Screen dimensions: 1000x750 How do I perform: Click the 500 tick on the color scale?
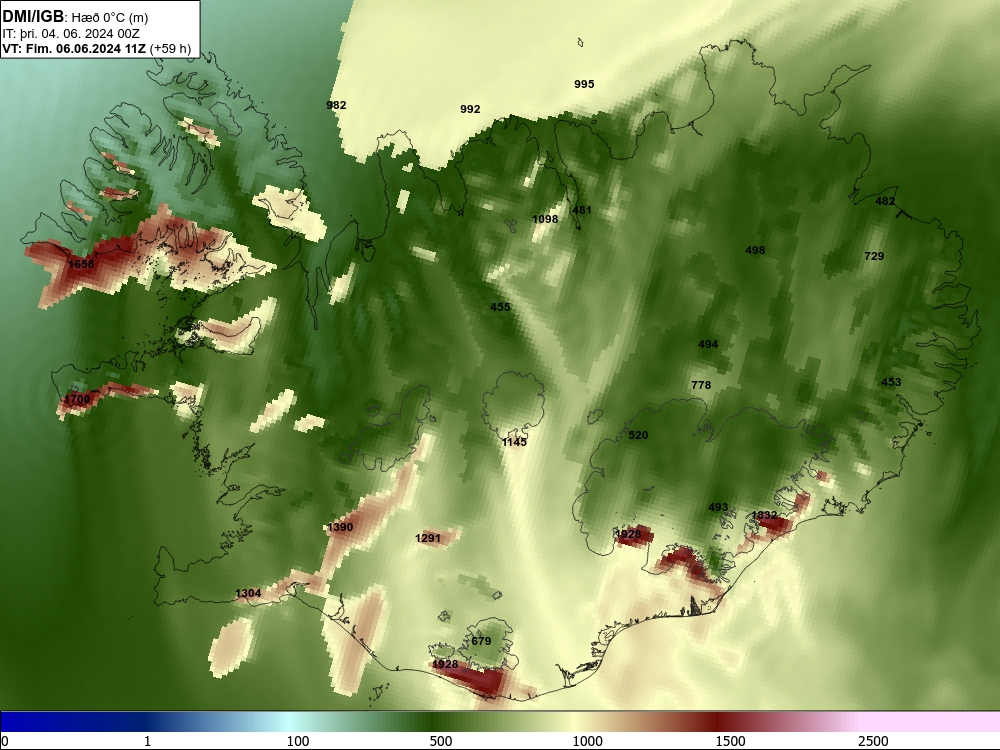[x=441, y=741]
